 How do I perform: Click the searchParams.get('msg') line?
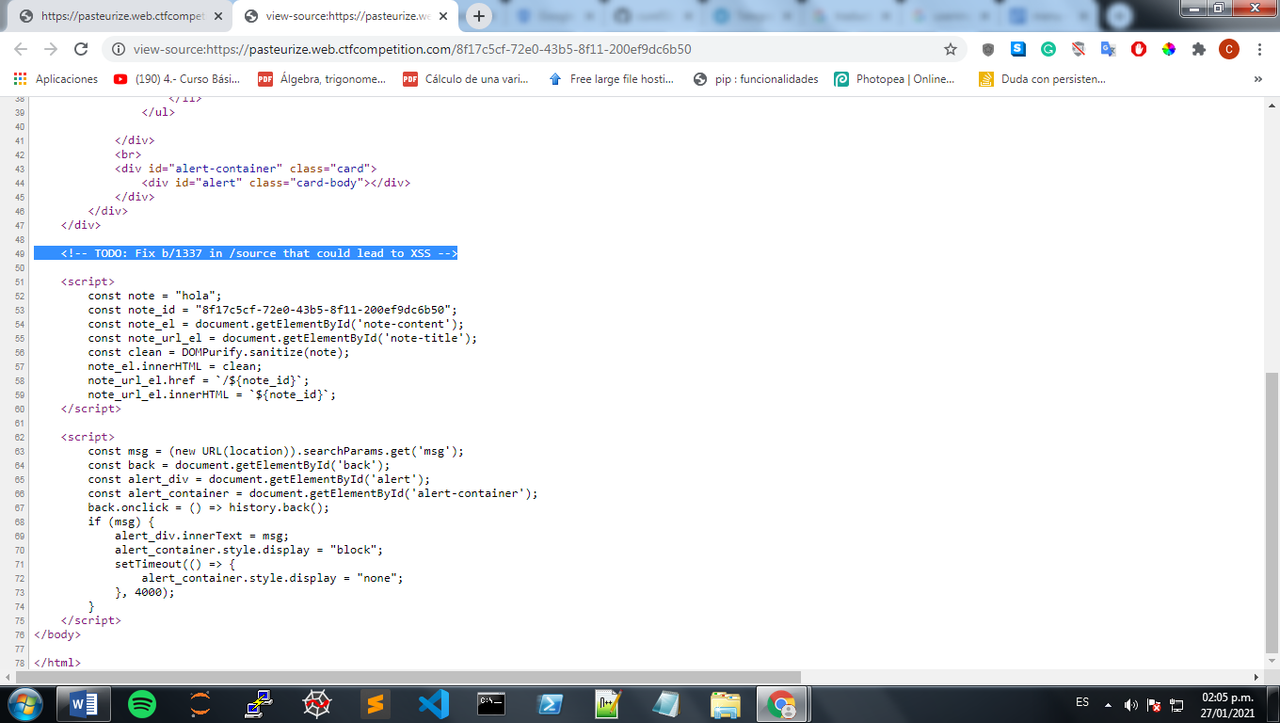coord(276,451)
